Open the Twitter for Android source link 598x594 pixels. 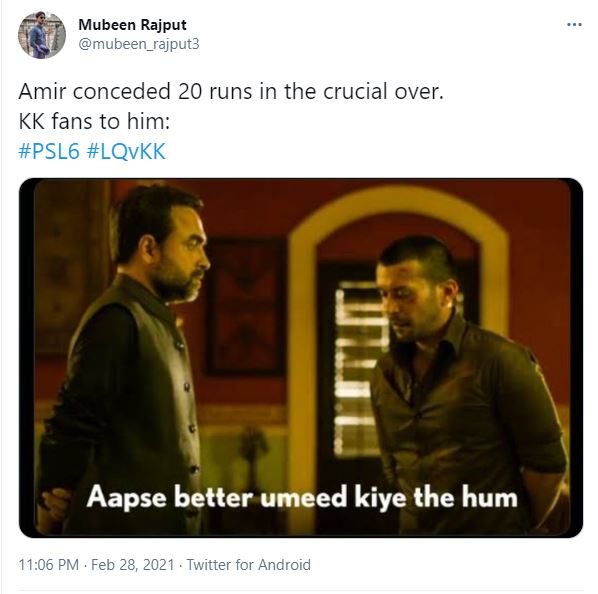click(249, 565)
